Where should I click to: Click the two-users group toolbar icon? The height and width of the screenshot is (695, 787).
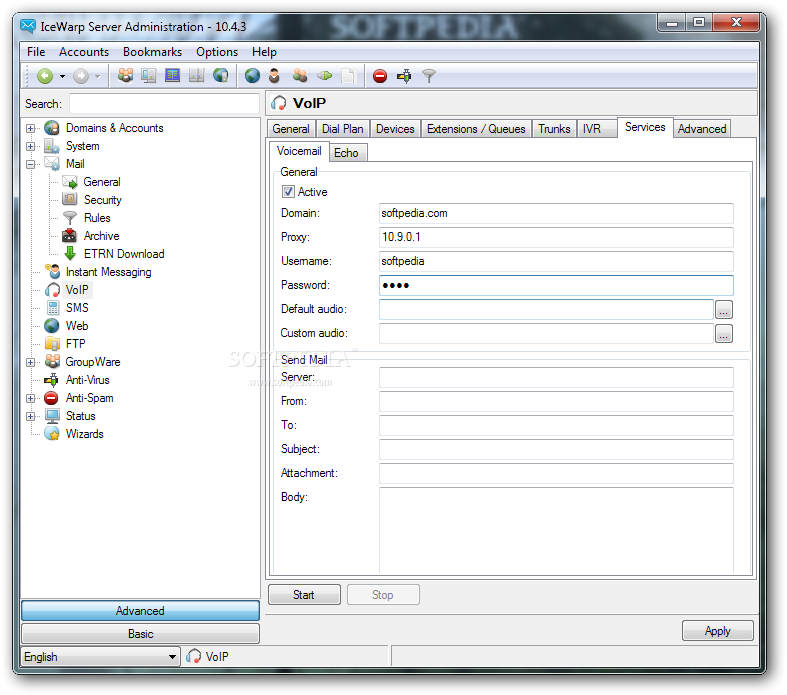300,76
